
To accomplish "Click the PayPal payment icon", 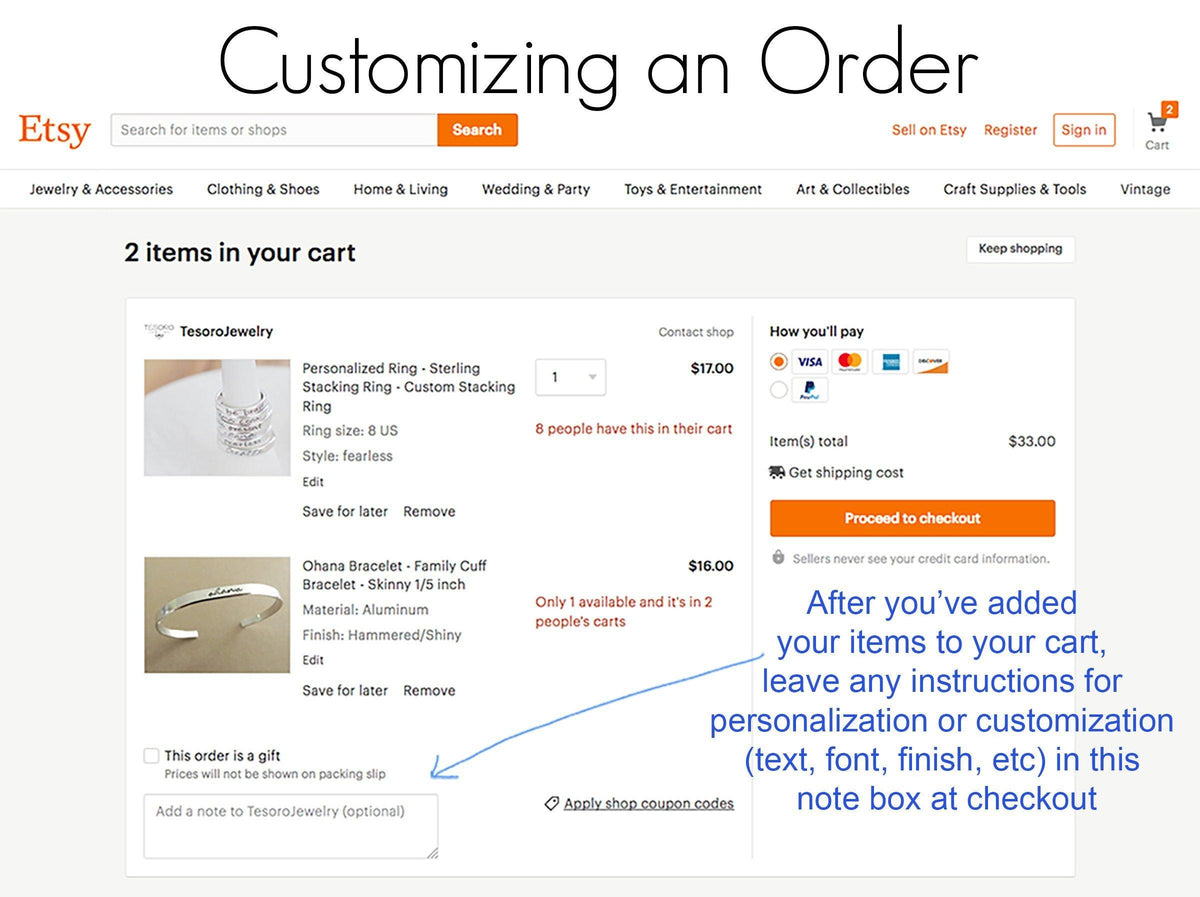I will point(809,391).
